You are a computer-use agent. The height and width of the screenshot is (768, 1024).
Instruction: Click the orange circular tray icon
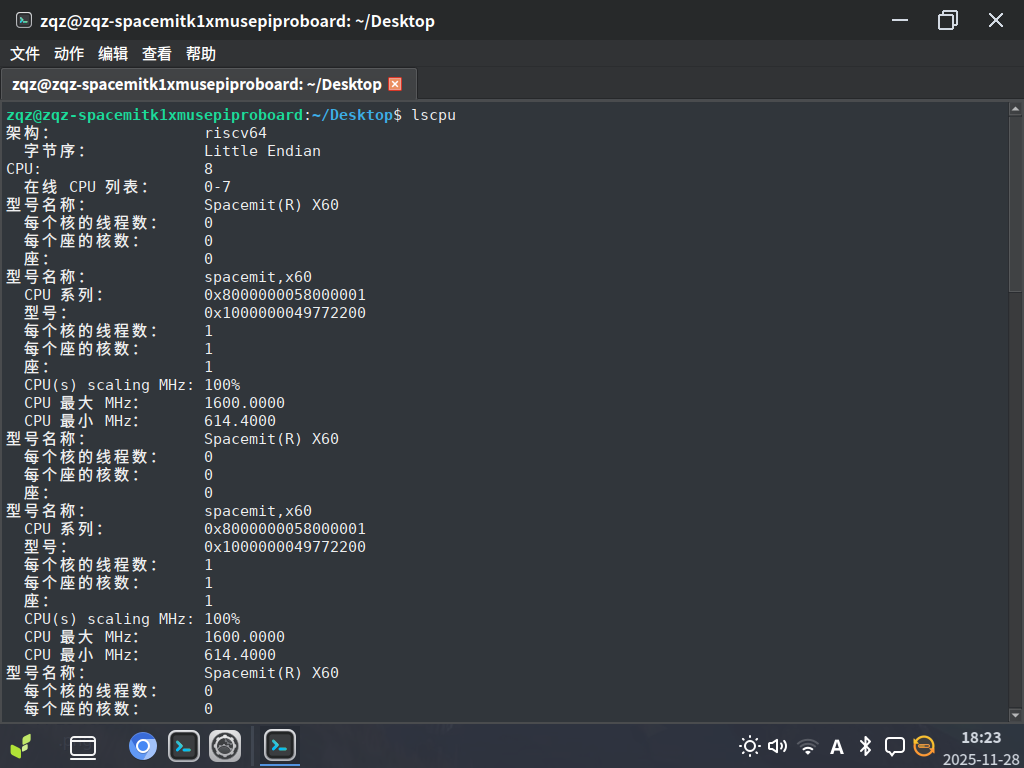923,746
